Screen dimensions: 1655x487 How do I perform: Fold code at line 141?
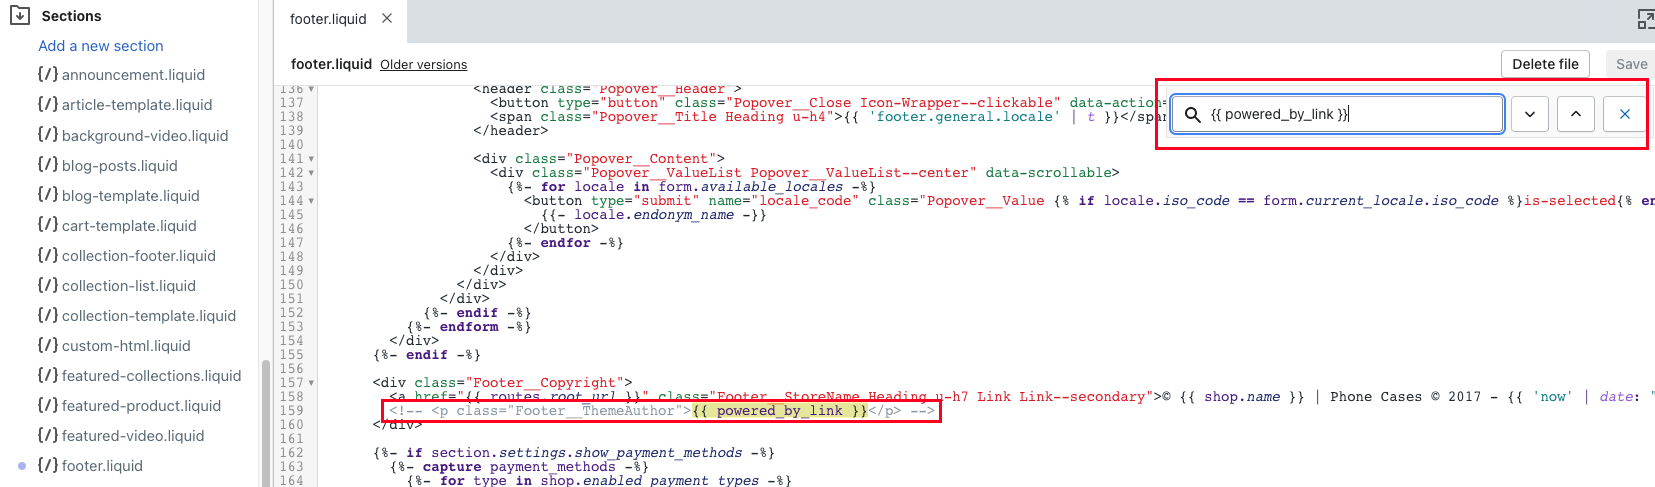point(311,159)
